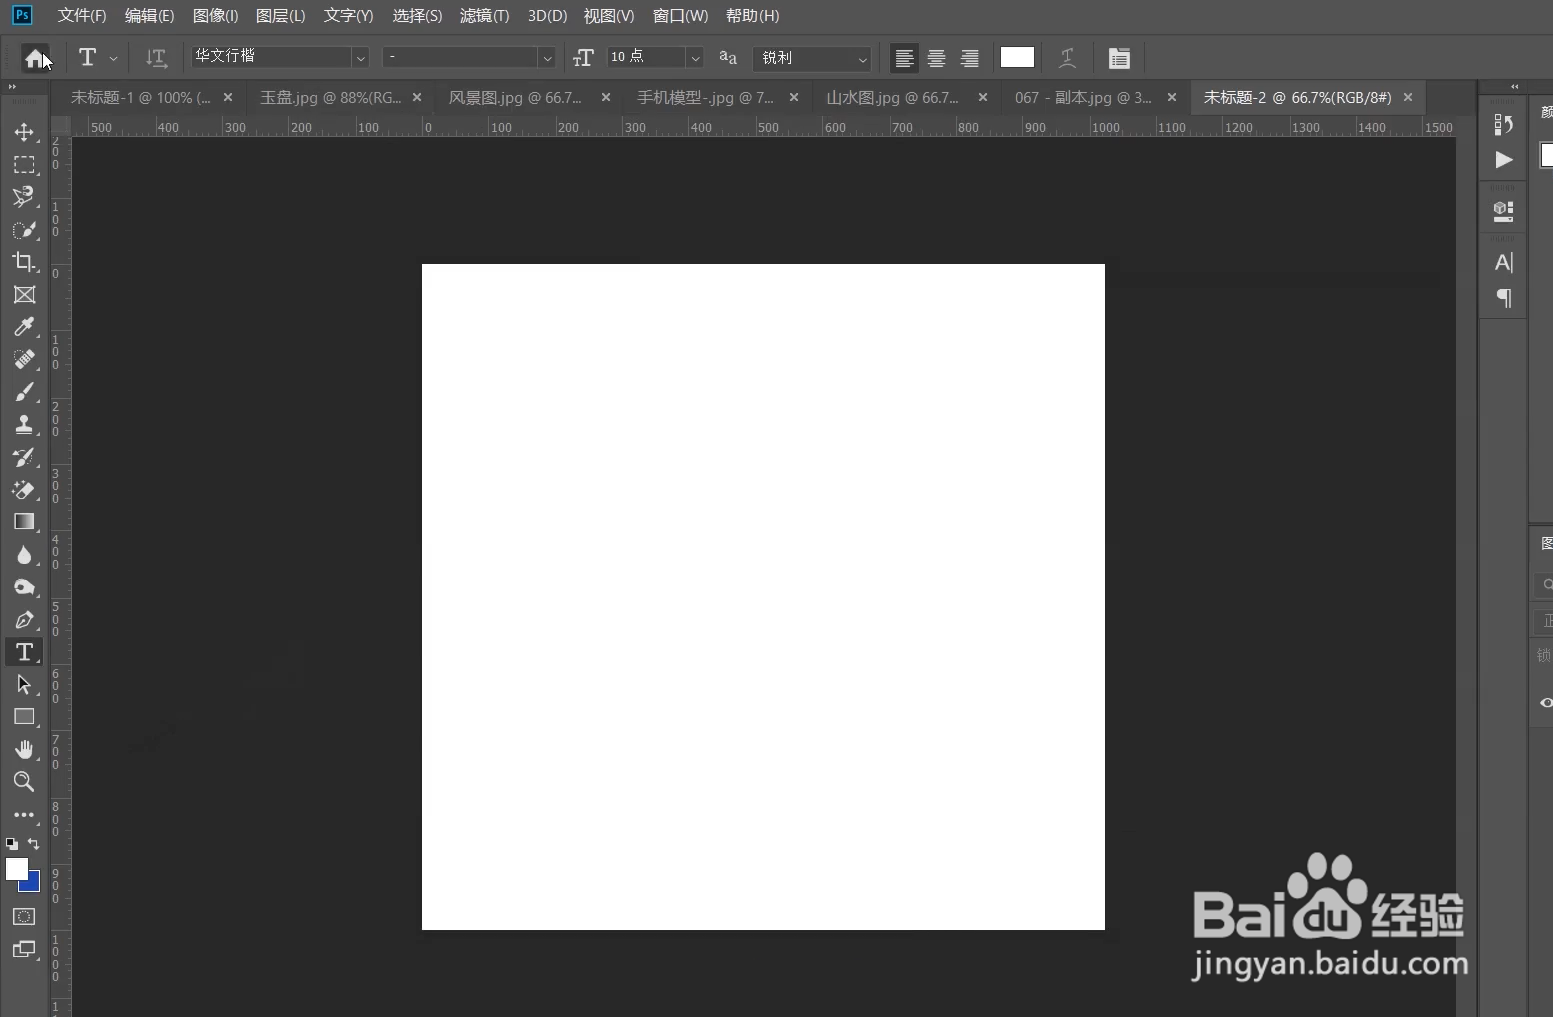Open the History panel icon
The height and width of the screenshot is (1017, 1553).
coord(1503,124)
